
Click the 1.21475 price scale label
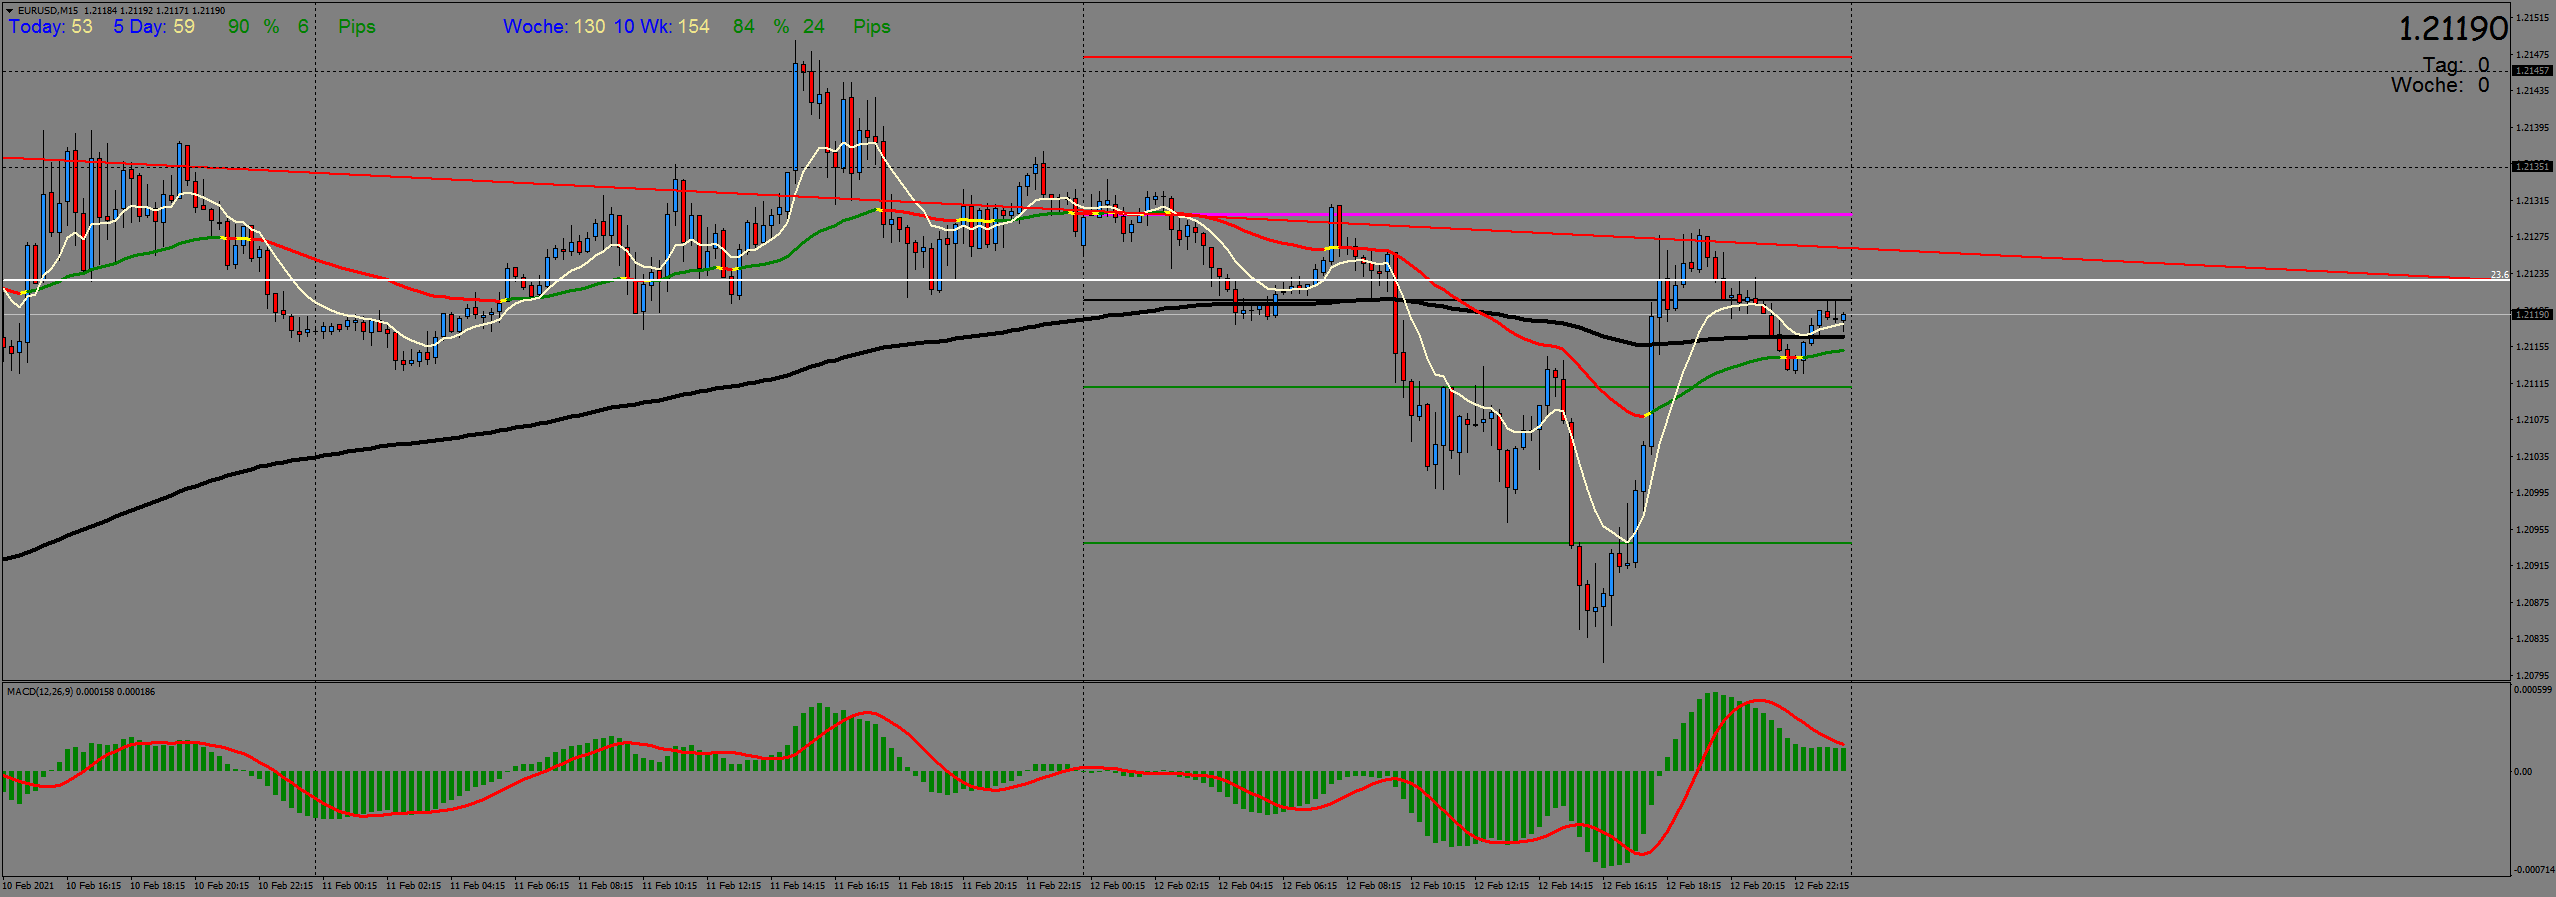point(2533,55)
